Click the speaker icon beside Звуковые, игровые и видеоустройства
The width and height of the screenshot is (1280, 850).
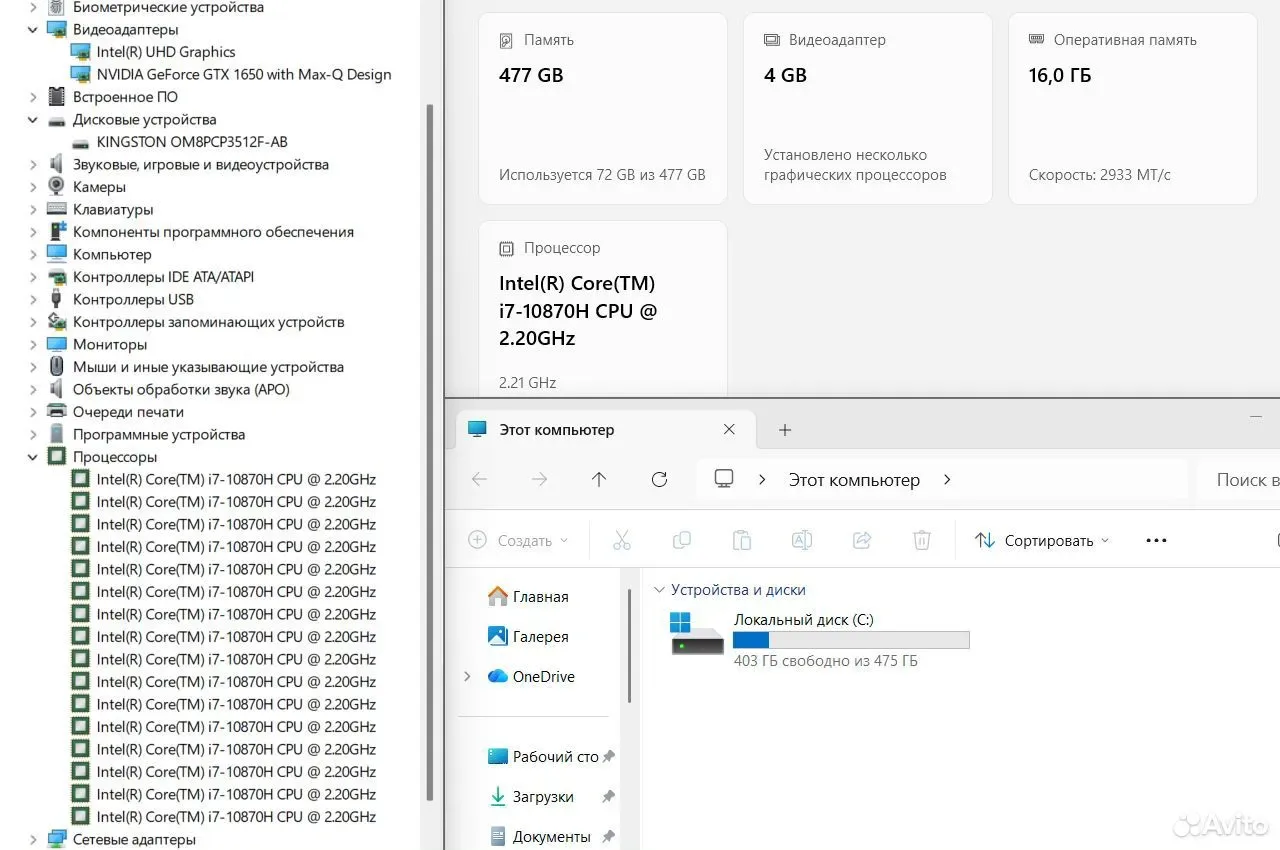click(57, 164)
